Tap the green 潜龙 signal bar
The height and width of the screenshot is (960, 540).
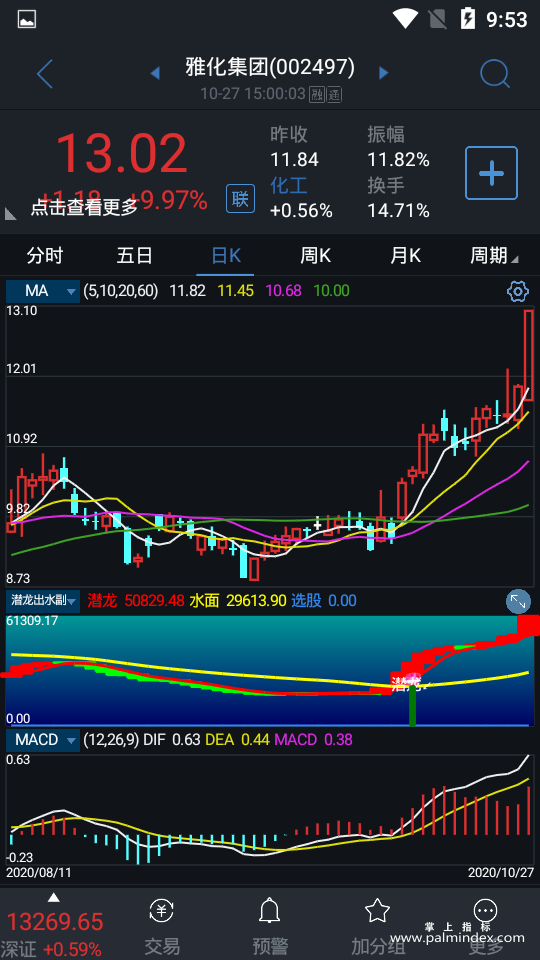point(412,705)
